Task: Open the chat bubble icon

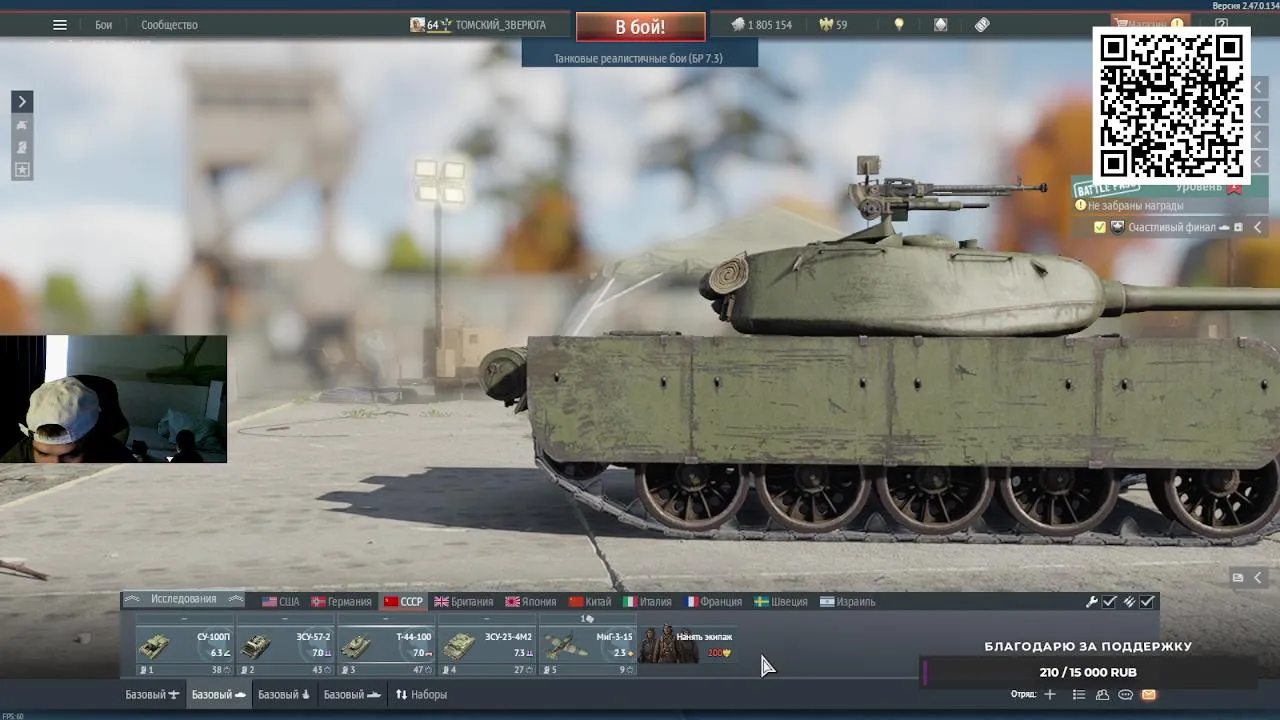Action: [1125, 694]
